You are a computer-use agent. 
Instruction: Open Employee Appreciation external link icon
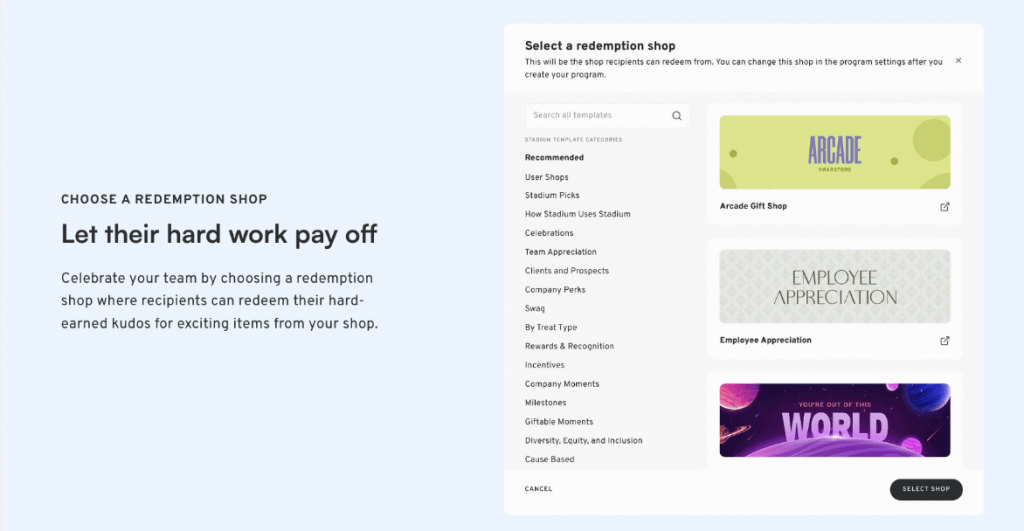(945, 340)
